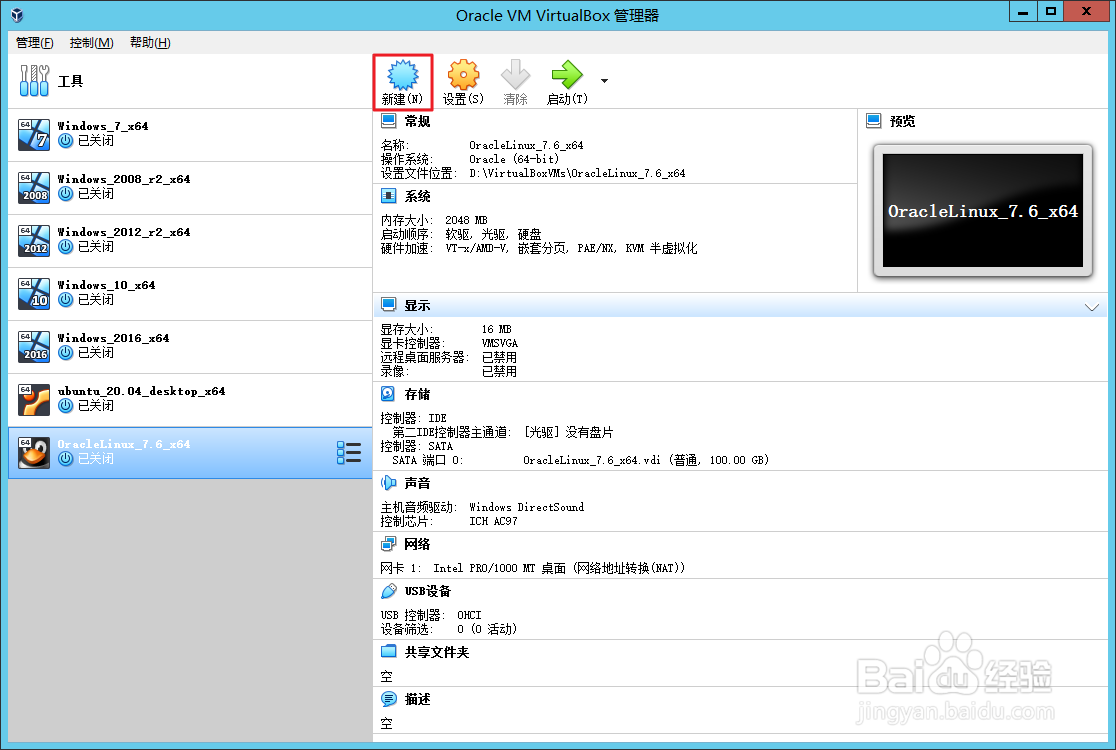The image size is (1116, 750).
Task: Click the ICH AC97 audio chip value
Action: pos(493,521)
